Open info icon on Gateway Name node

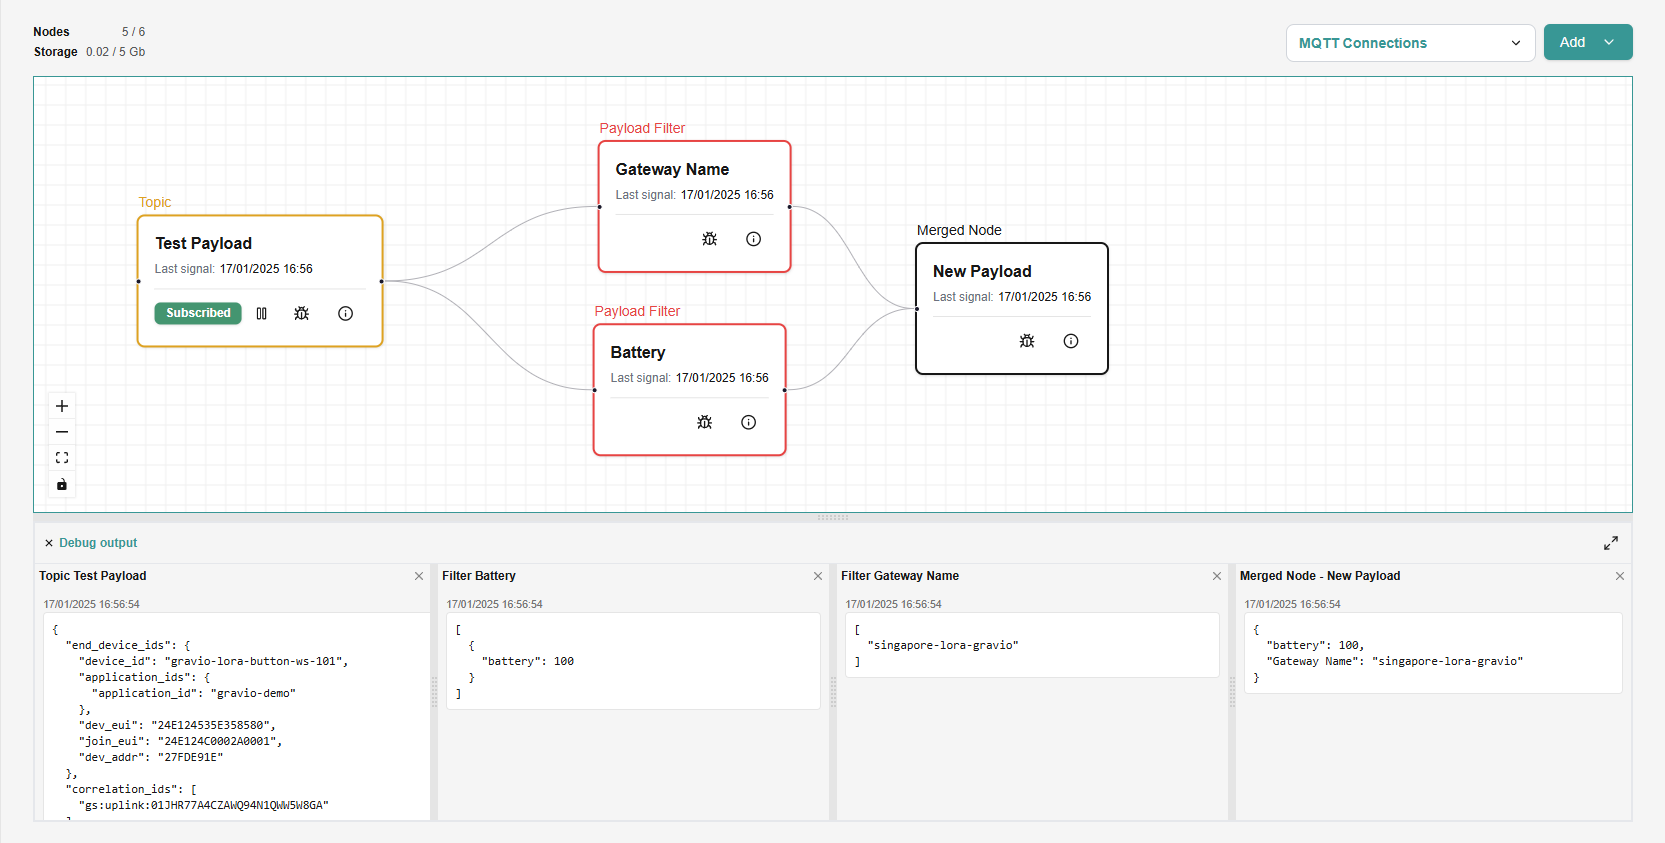753,239
